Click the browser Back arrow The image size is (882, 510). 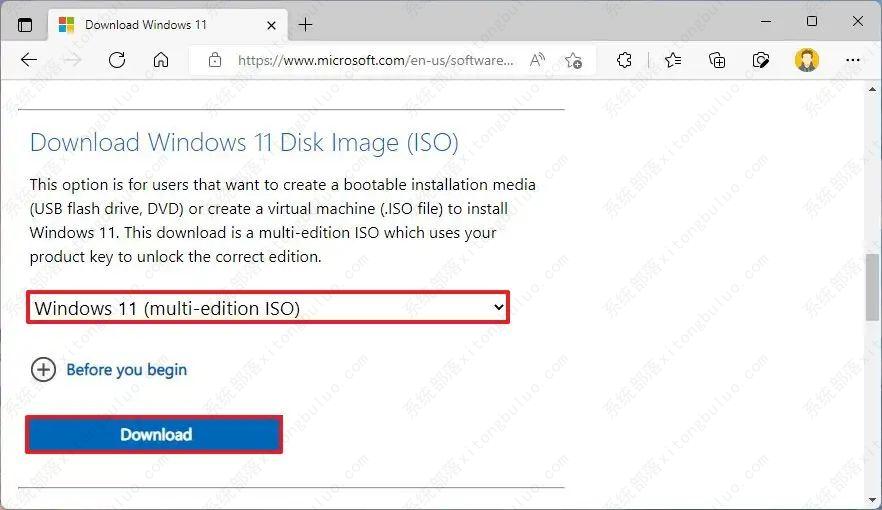click(29, 60)
